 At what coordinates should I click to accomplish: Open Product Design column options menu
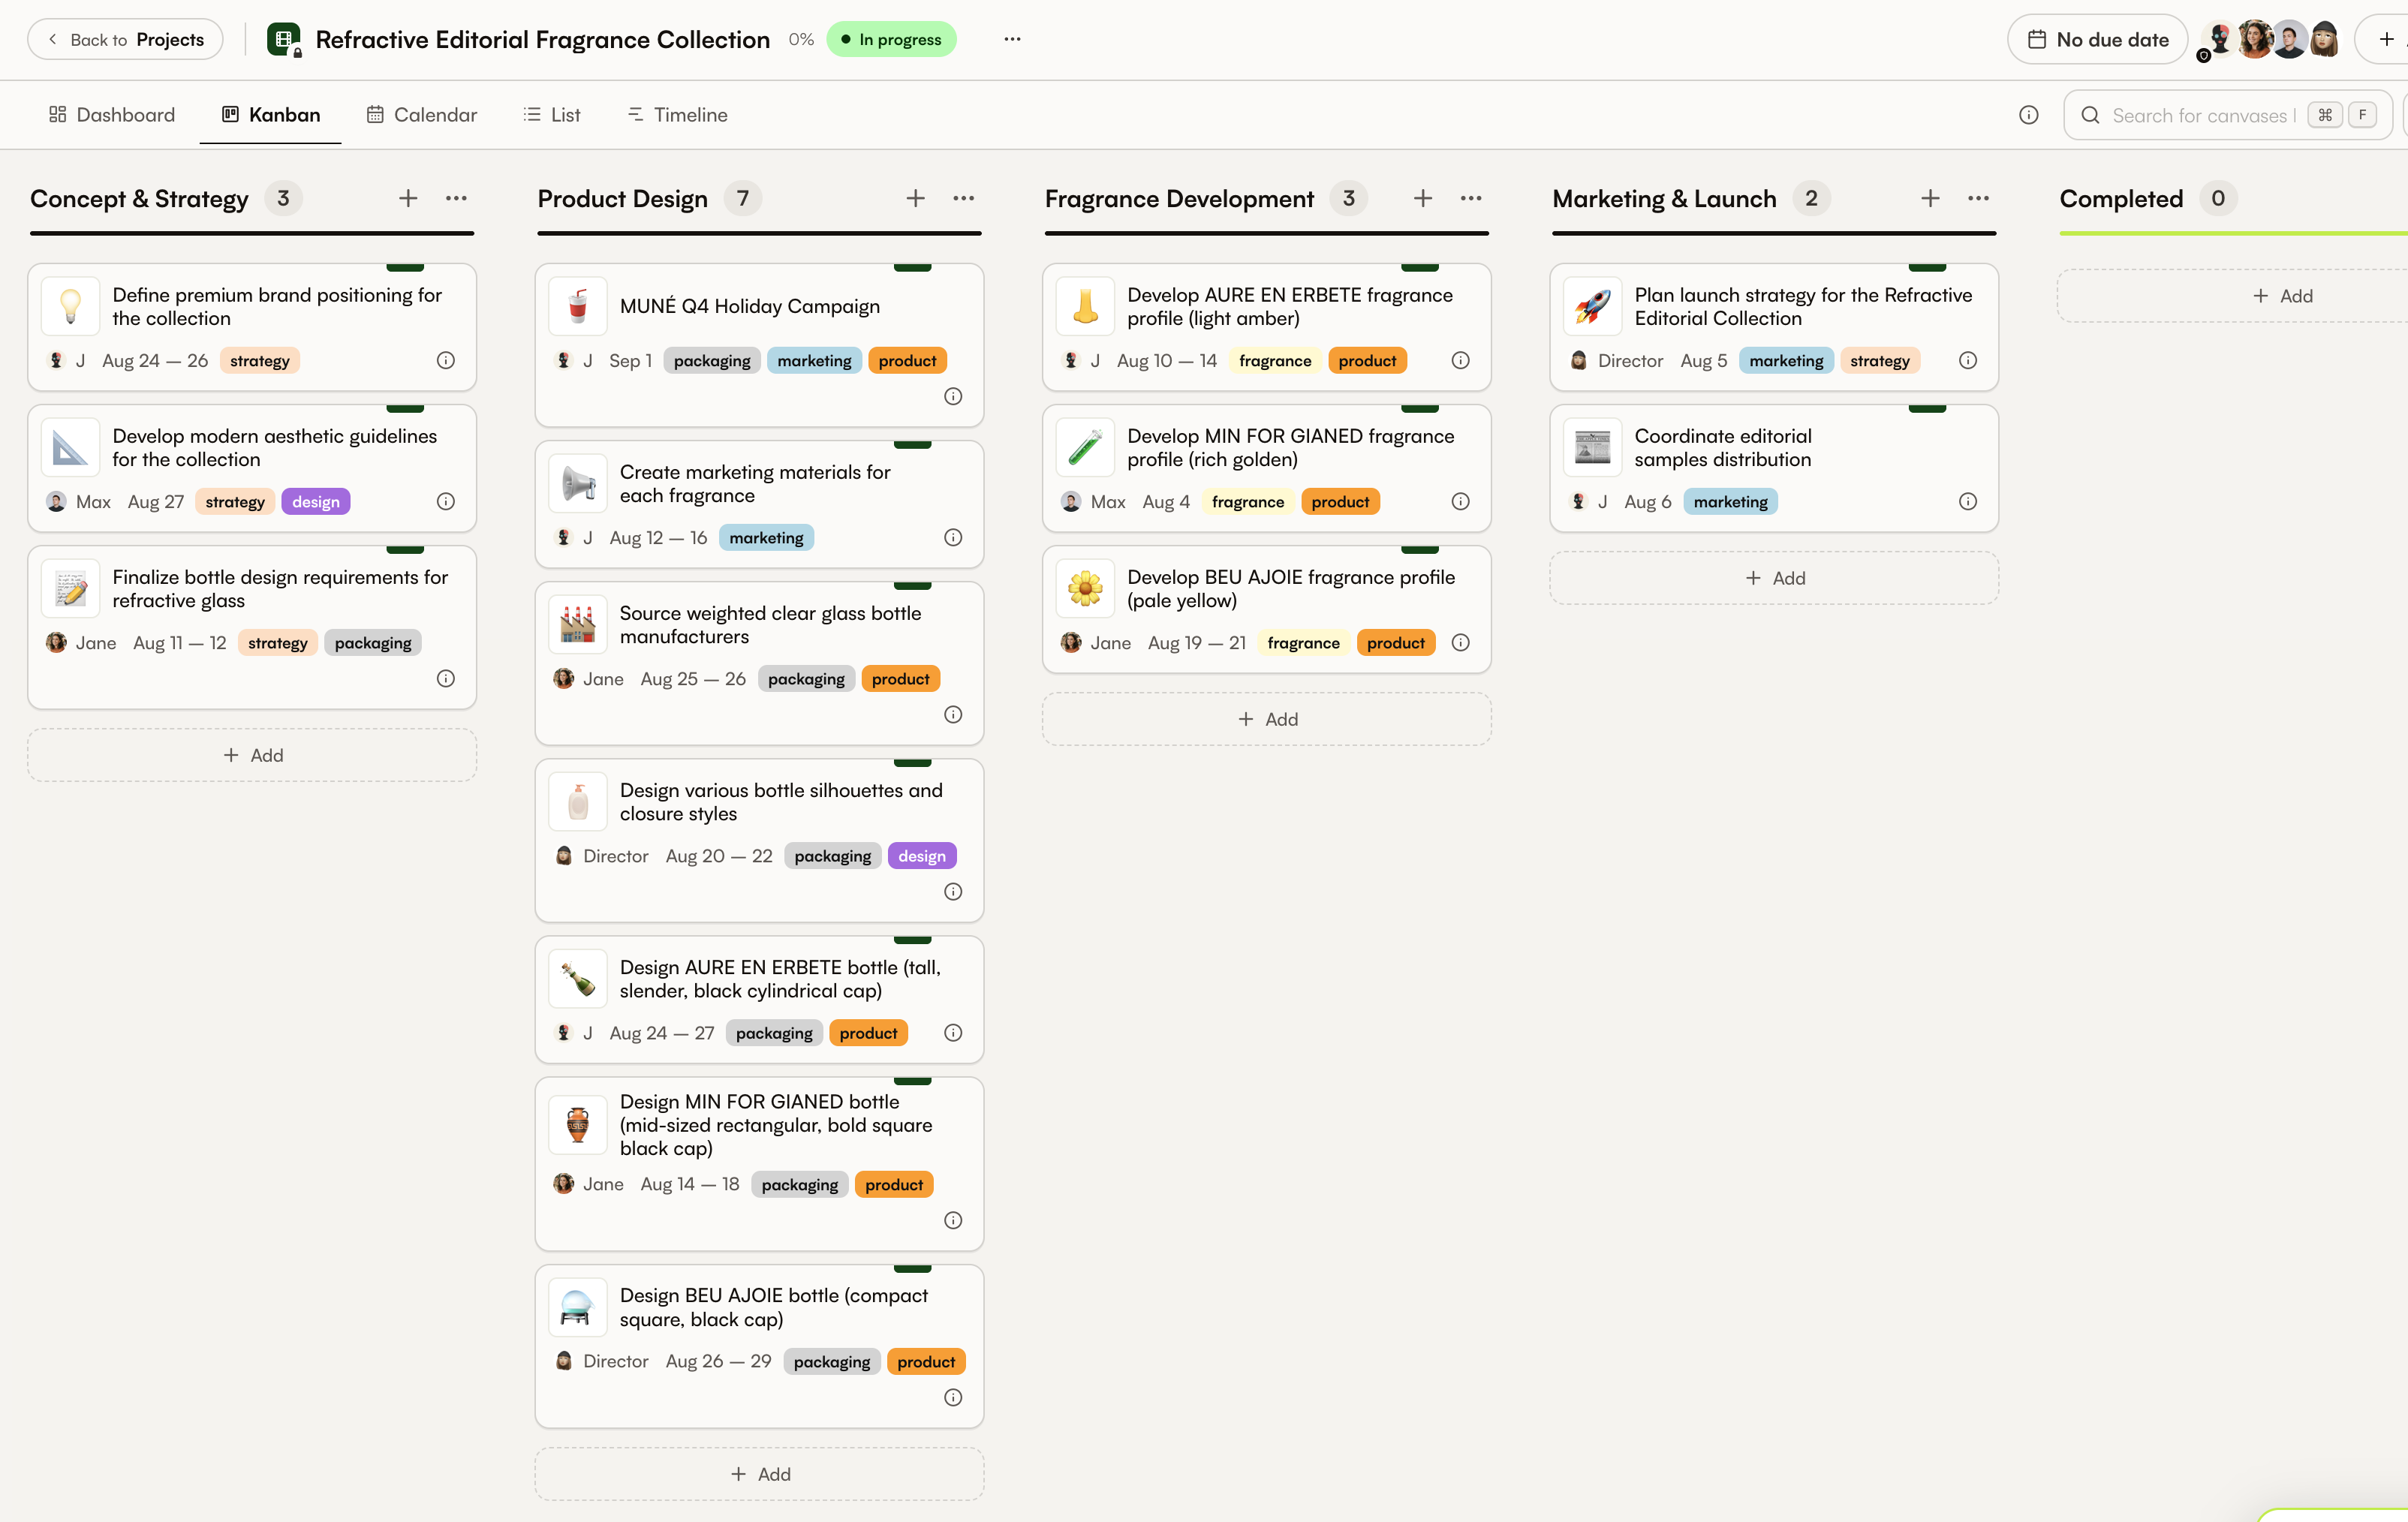point(963,198)
